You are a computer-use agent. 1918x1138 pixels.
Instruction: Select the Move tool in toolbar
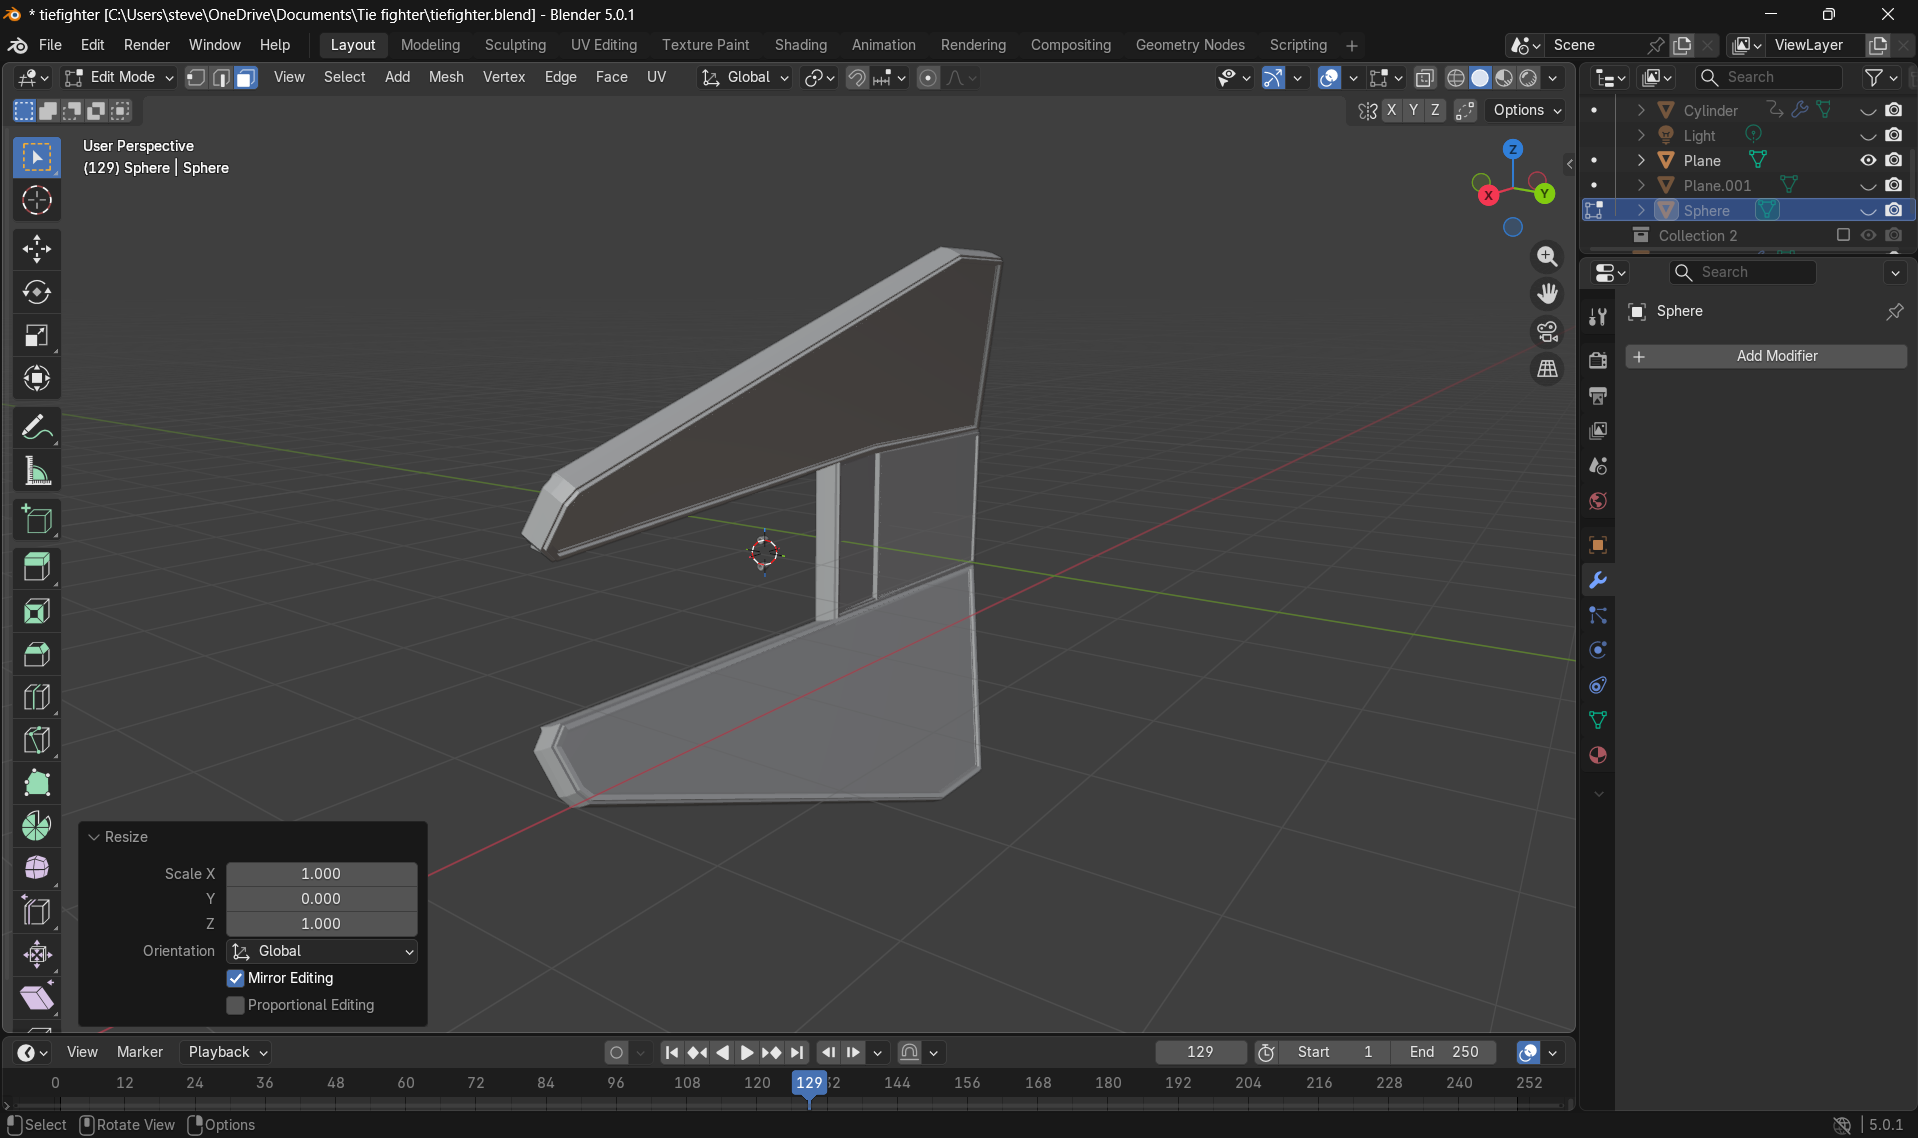pos(37,249)
